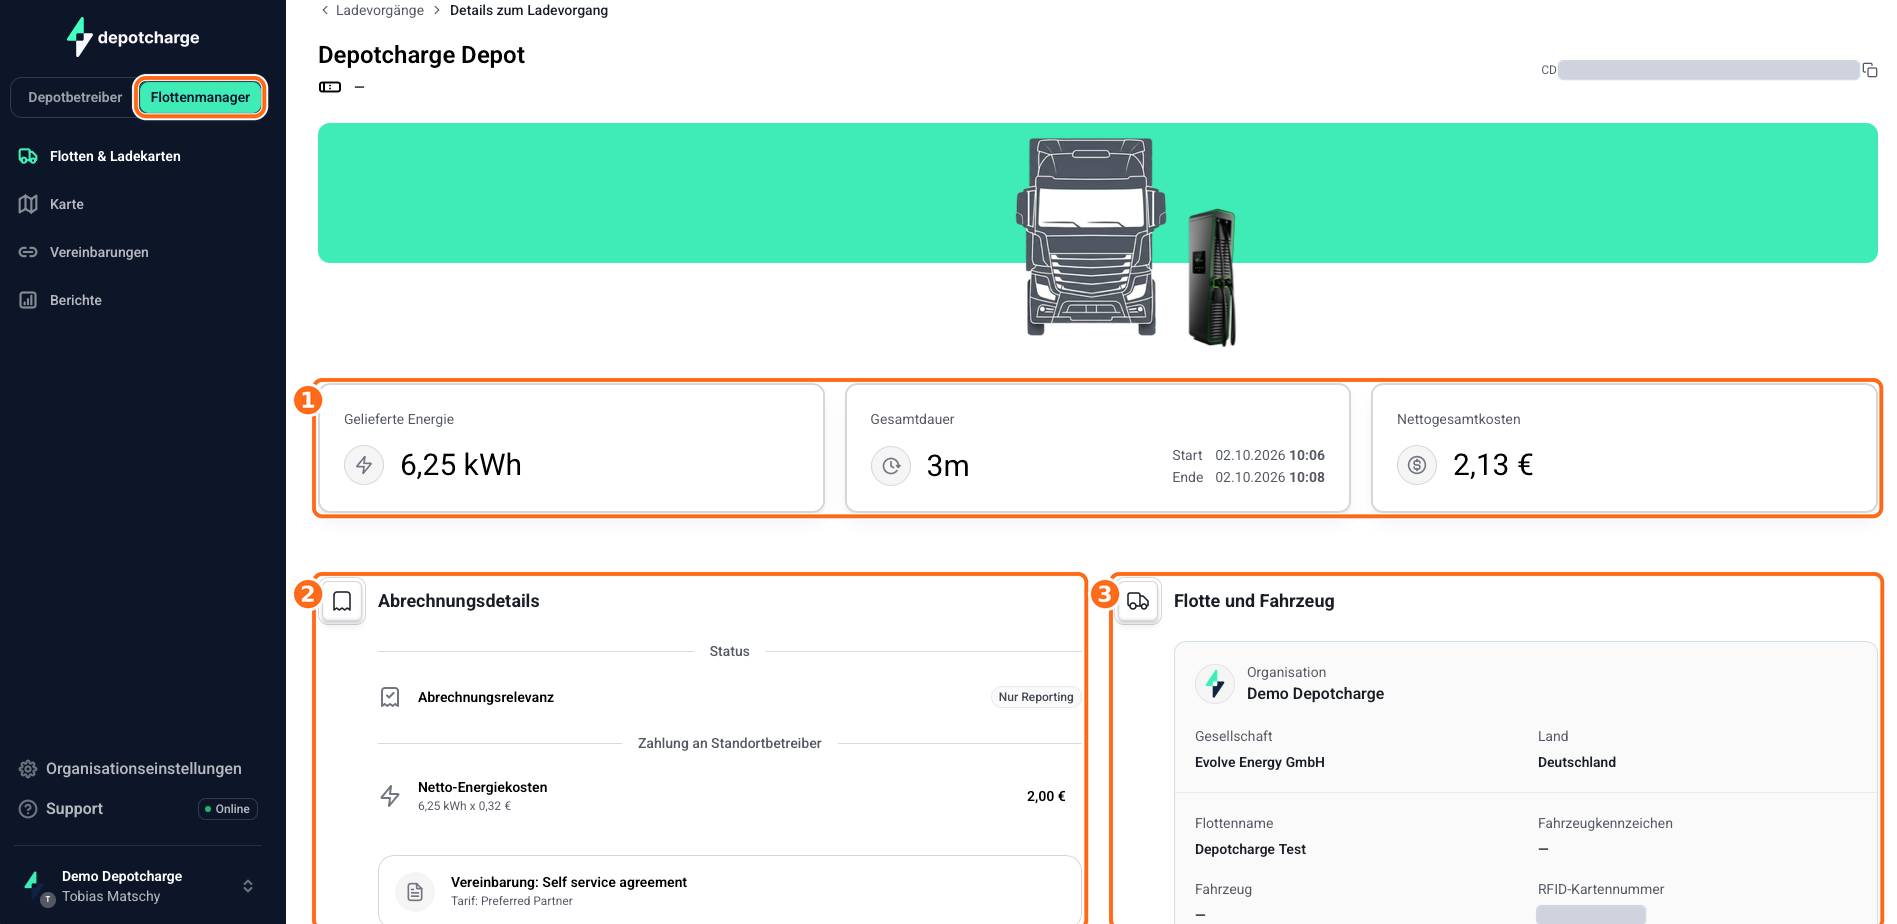Image resolution: width=1897 pixels, height=924 pixels.
Task: Click the Depotcharge Test fleet name
Action: click(1250, 849)
